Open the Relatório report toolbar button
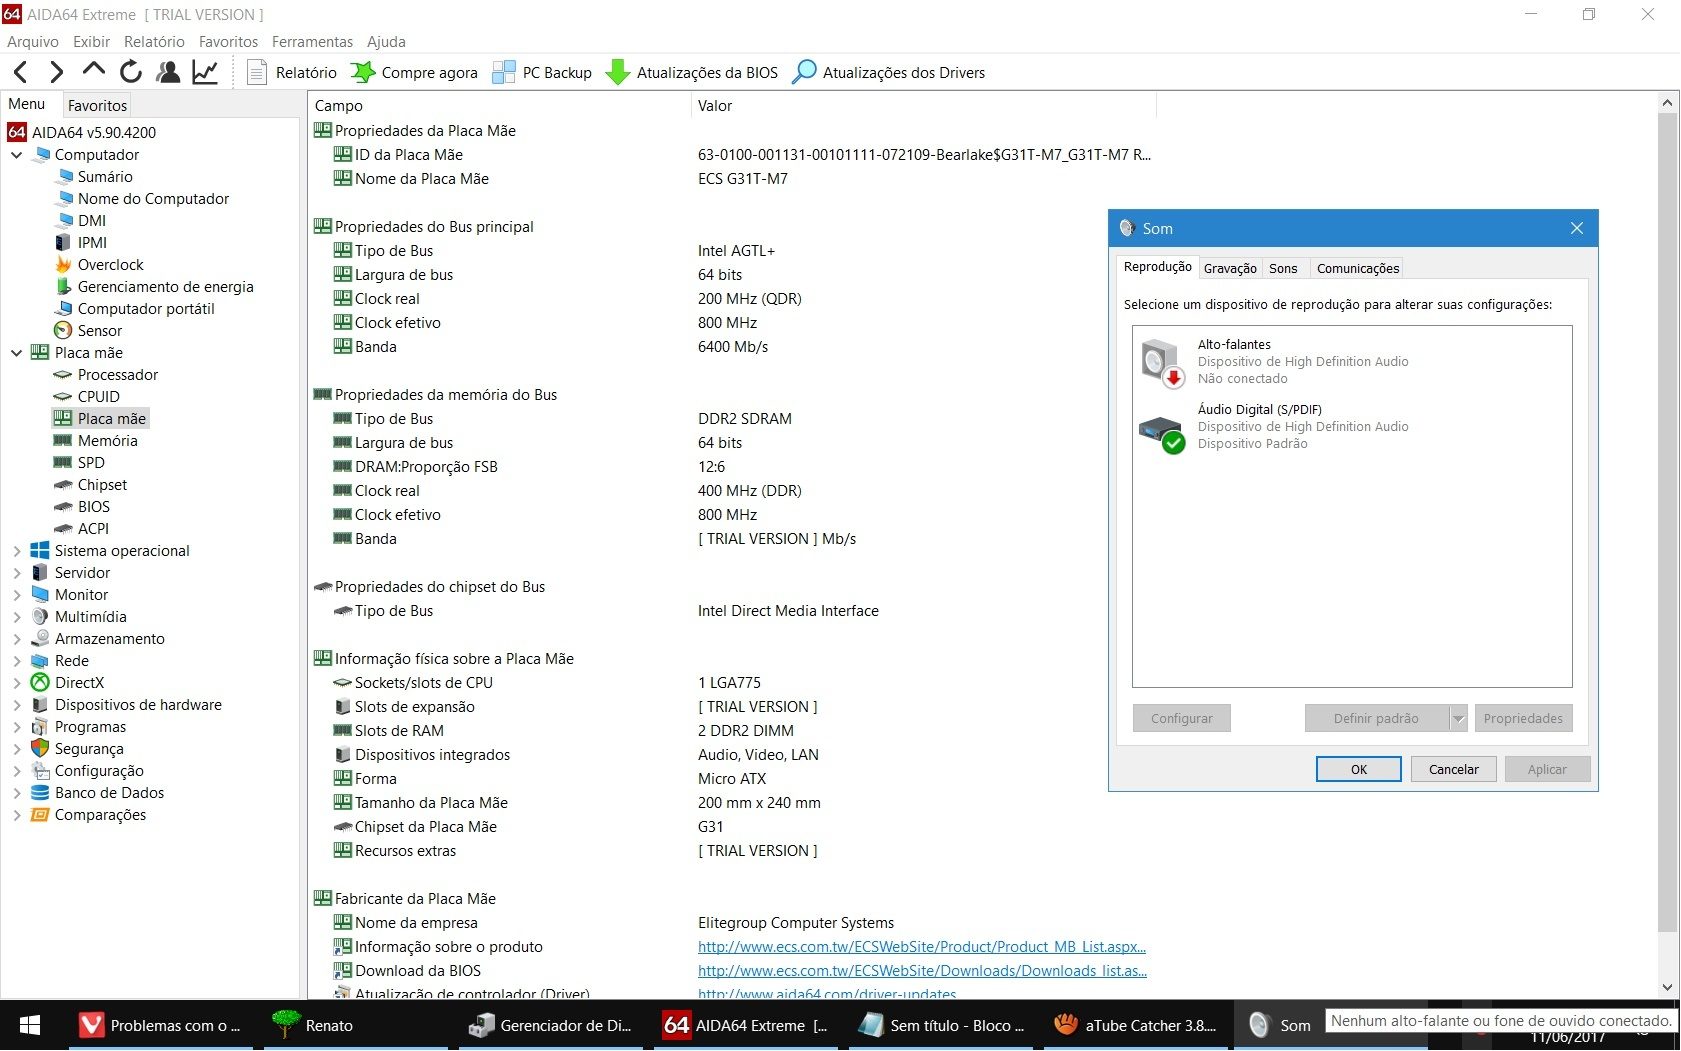 coord(292,72)
